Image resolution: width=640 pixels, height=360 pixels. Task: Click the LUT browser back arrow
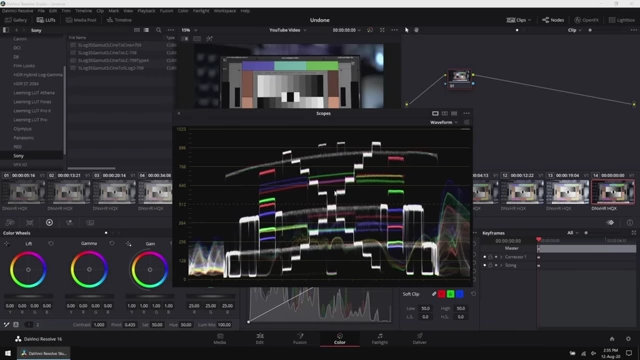coord(16,30)
